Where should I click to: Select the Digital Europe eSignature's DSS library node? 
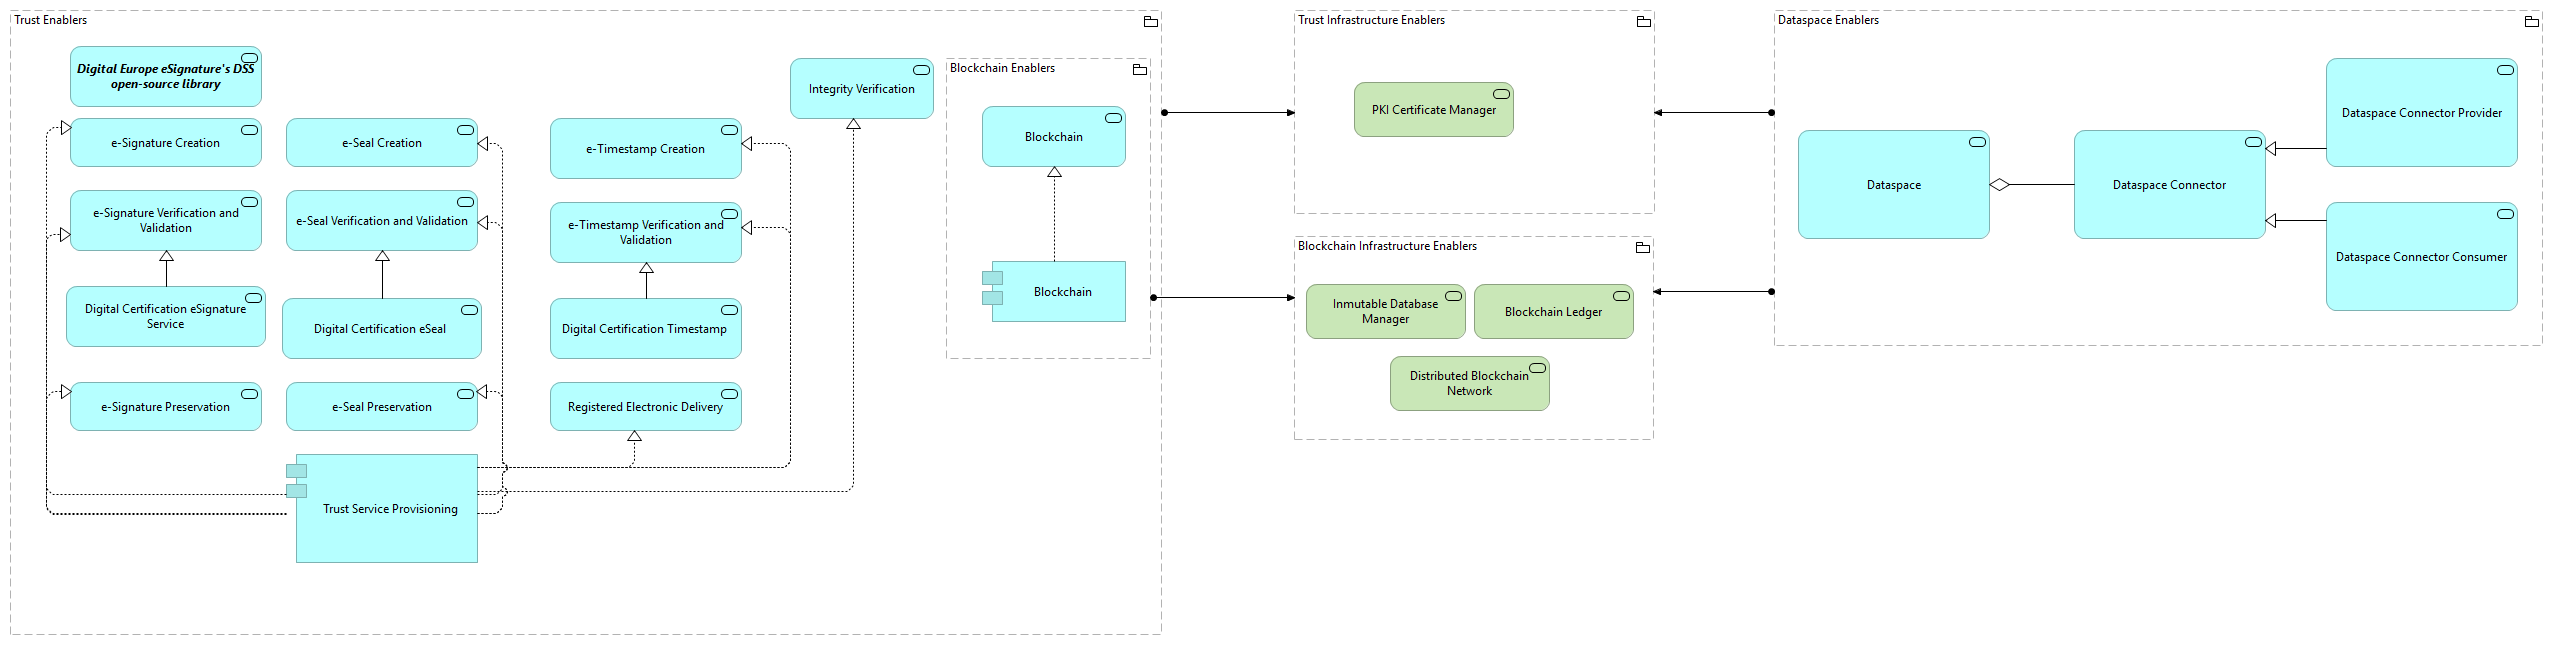[x=166, y=77]
